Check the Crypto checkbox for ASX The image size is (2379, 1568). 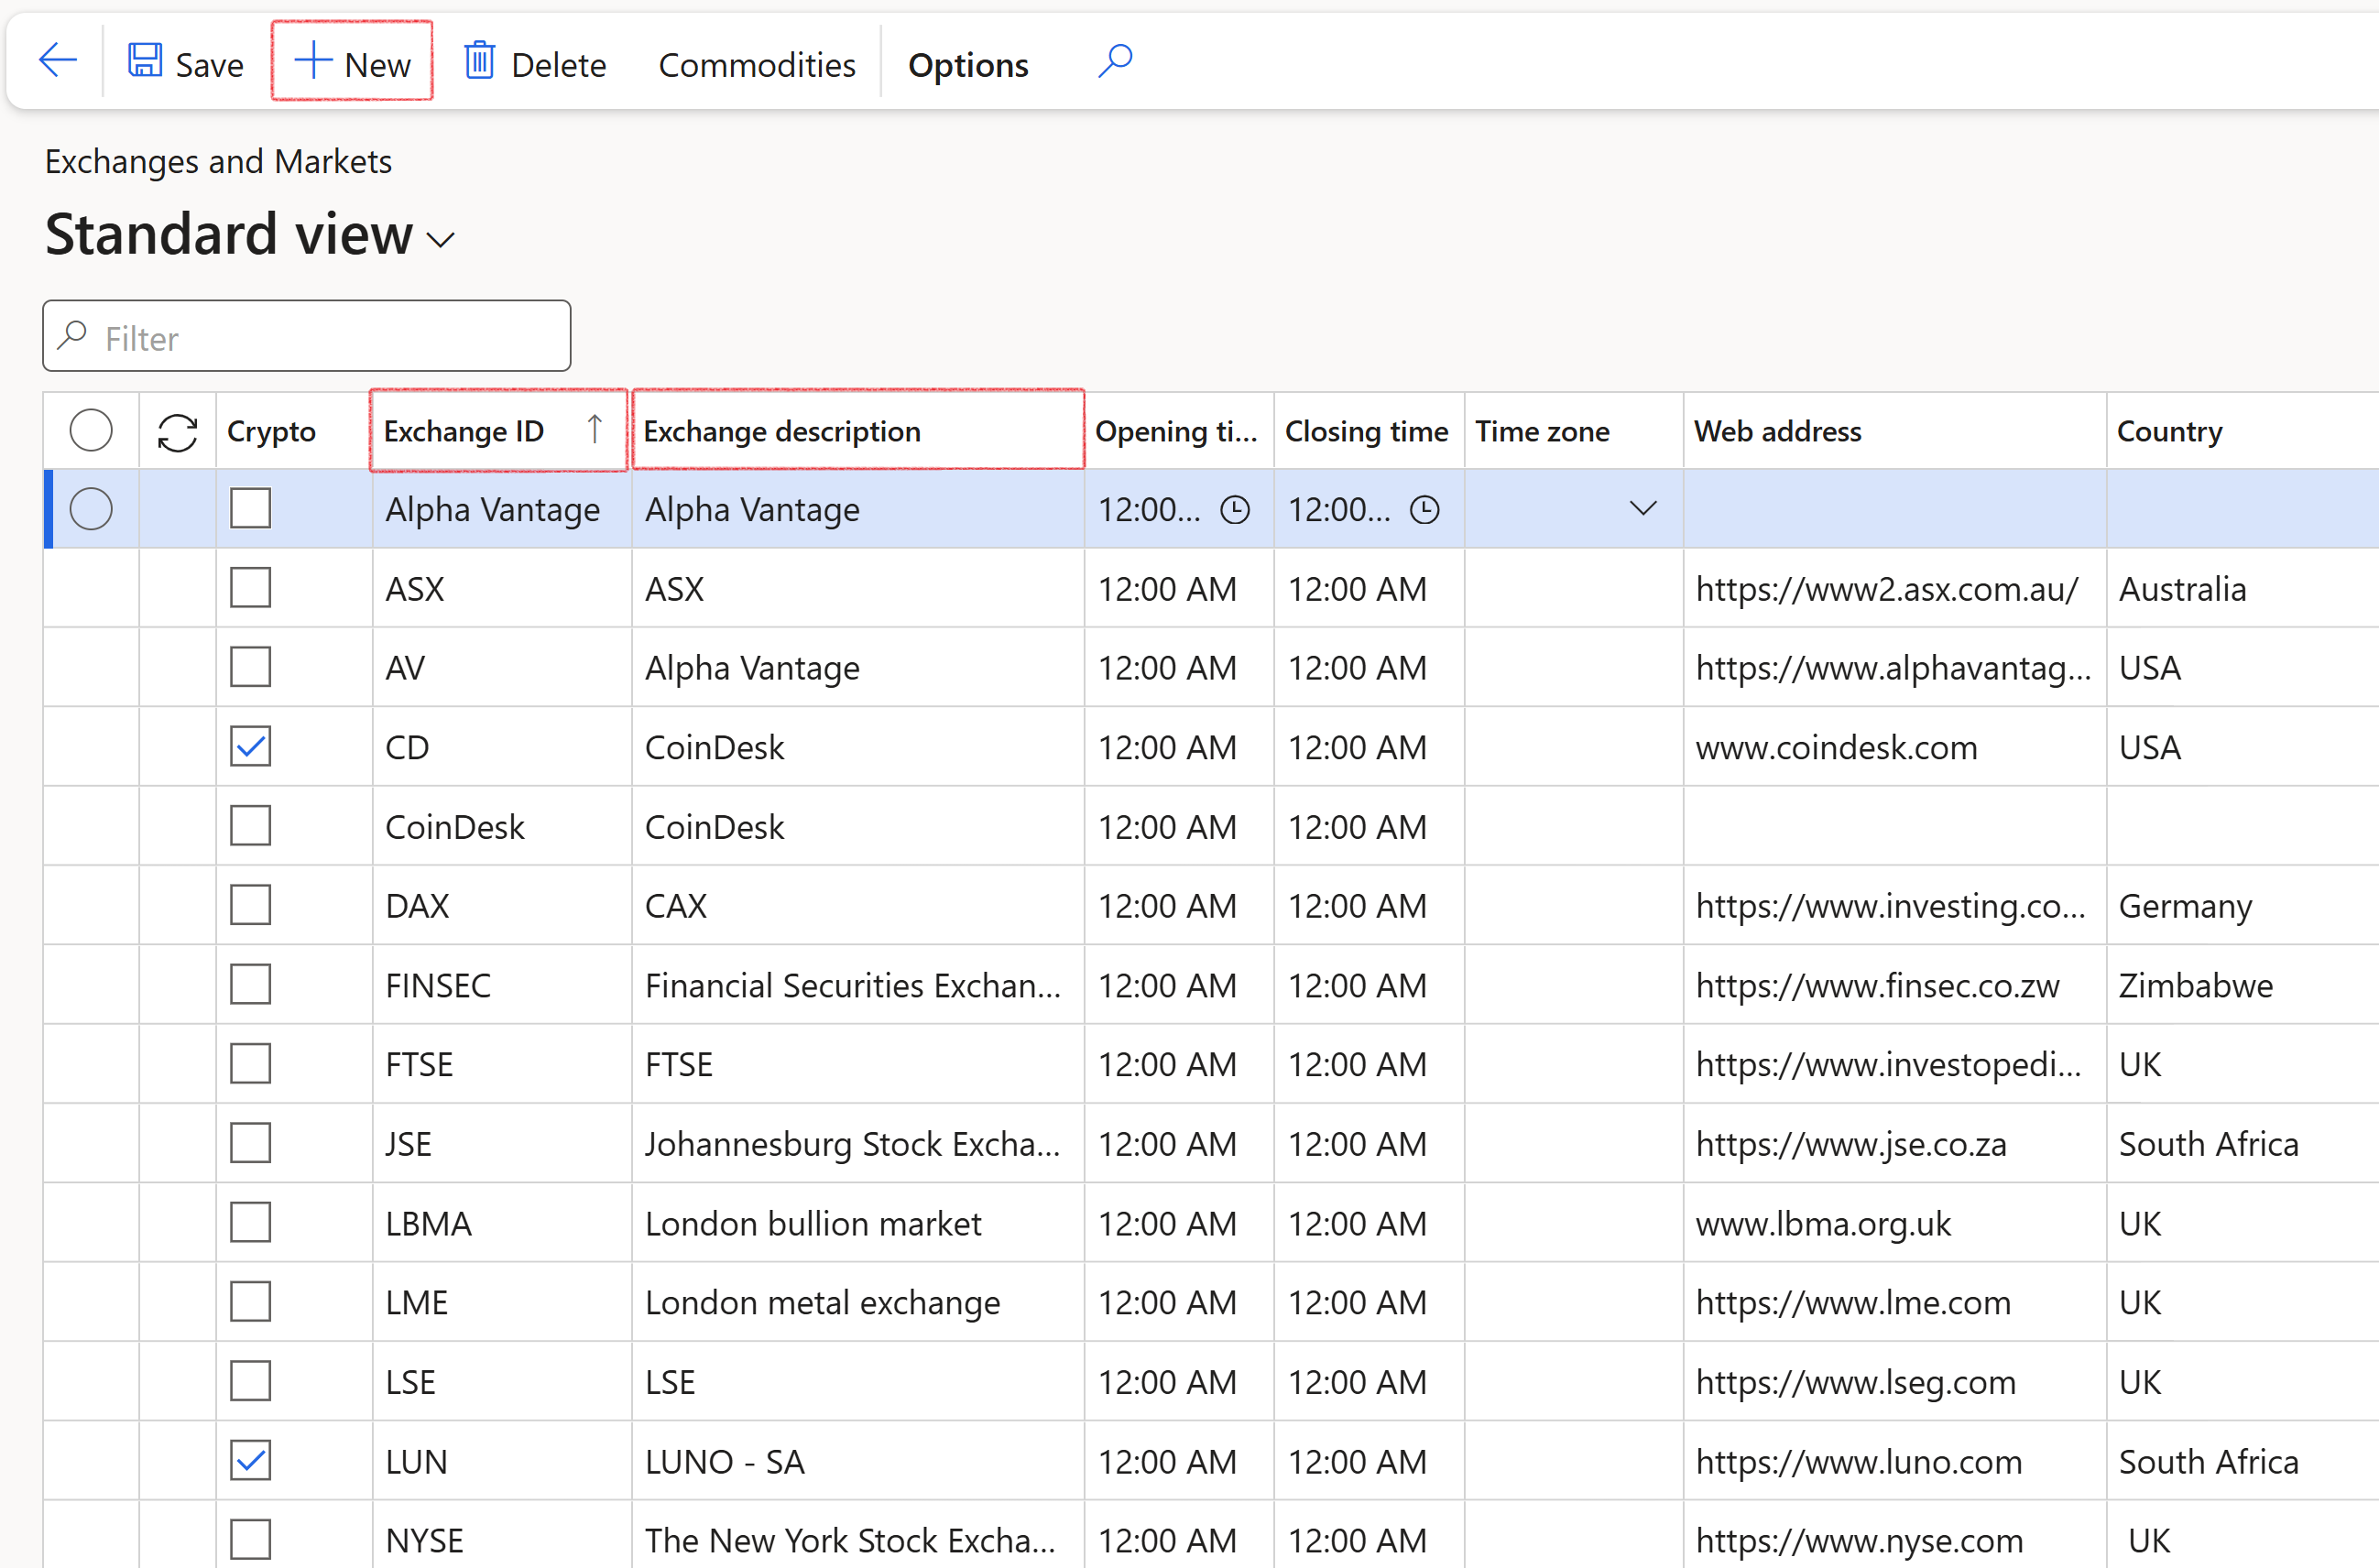250,588
